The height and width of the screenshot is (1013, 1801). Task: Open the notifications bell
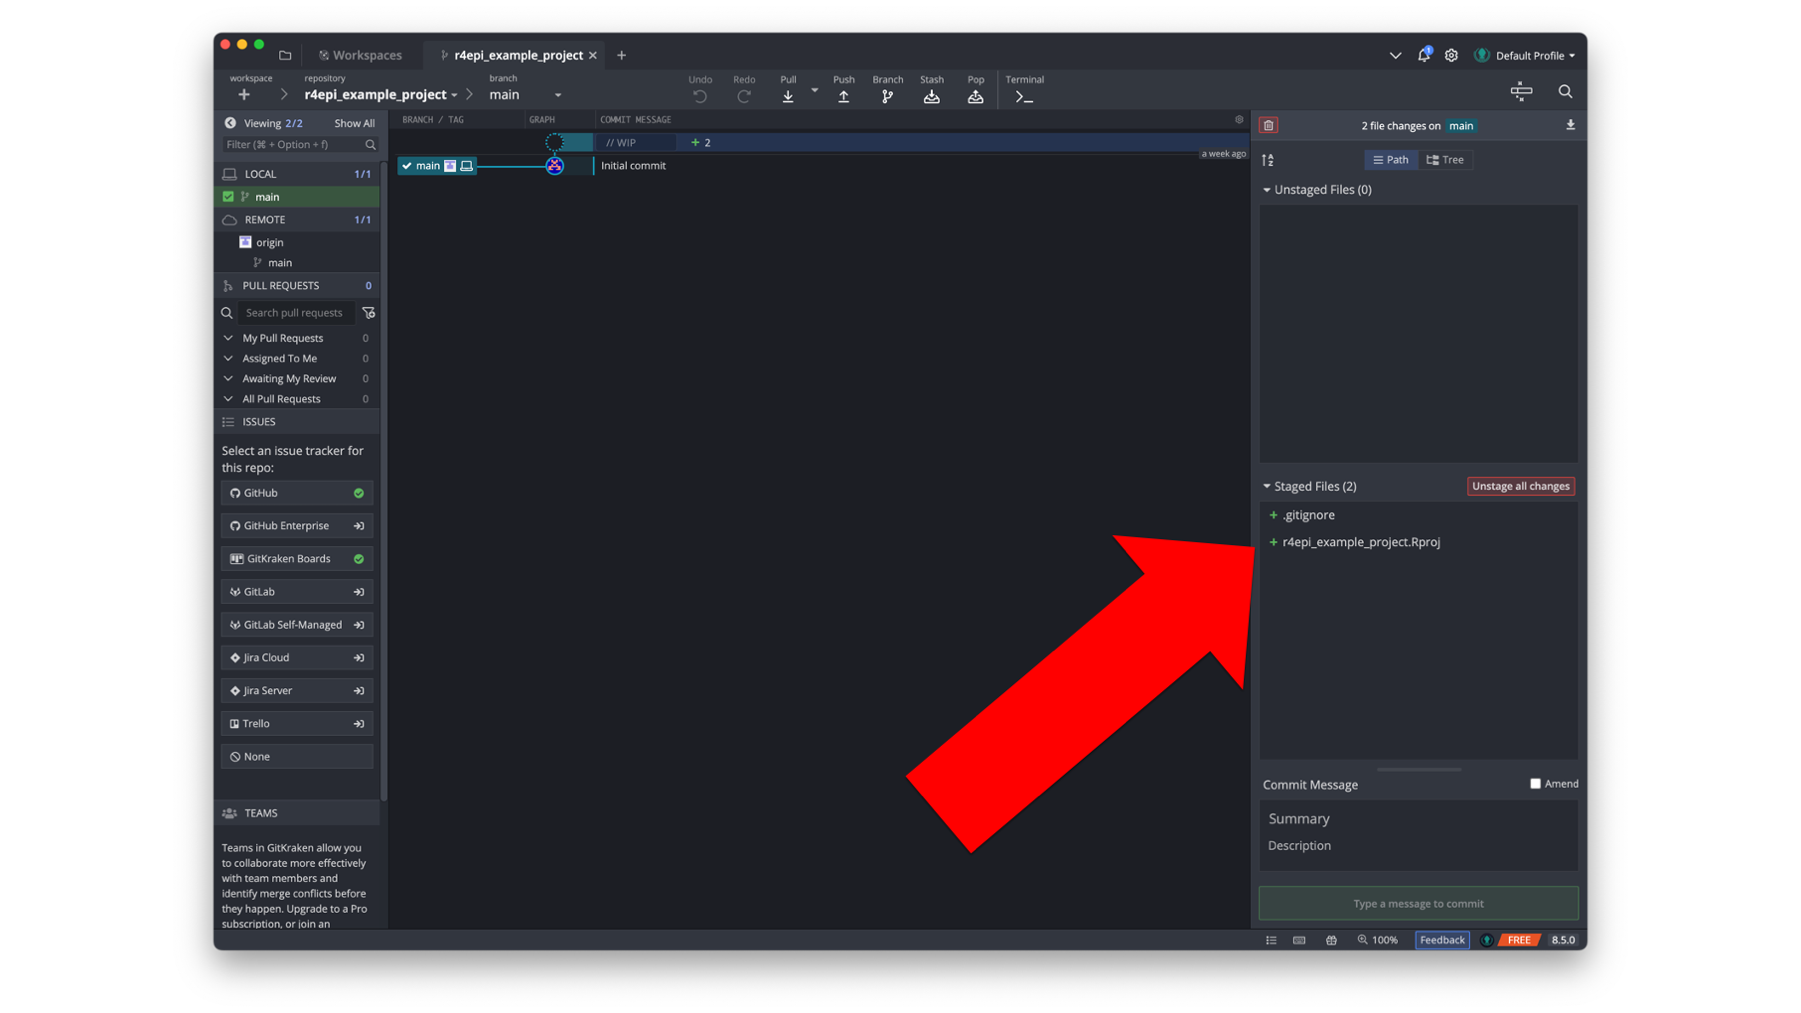1424,55
